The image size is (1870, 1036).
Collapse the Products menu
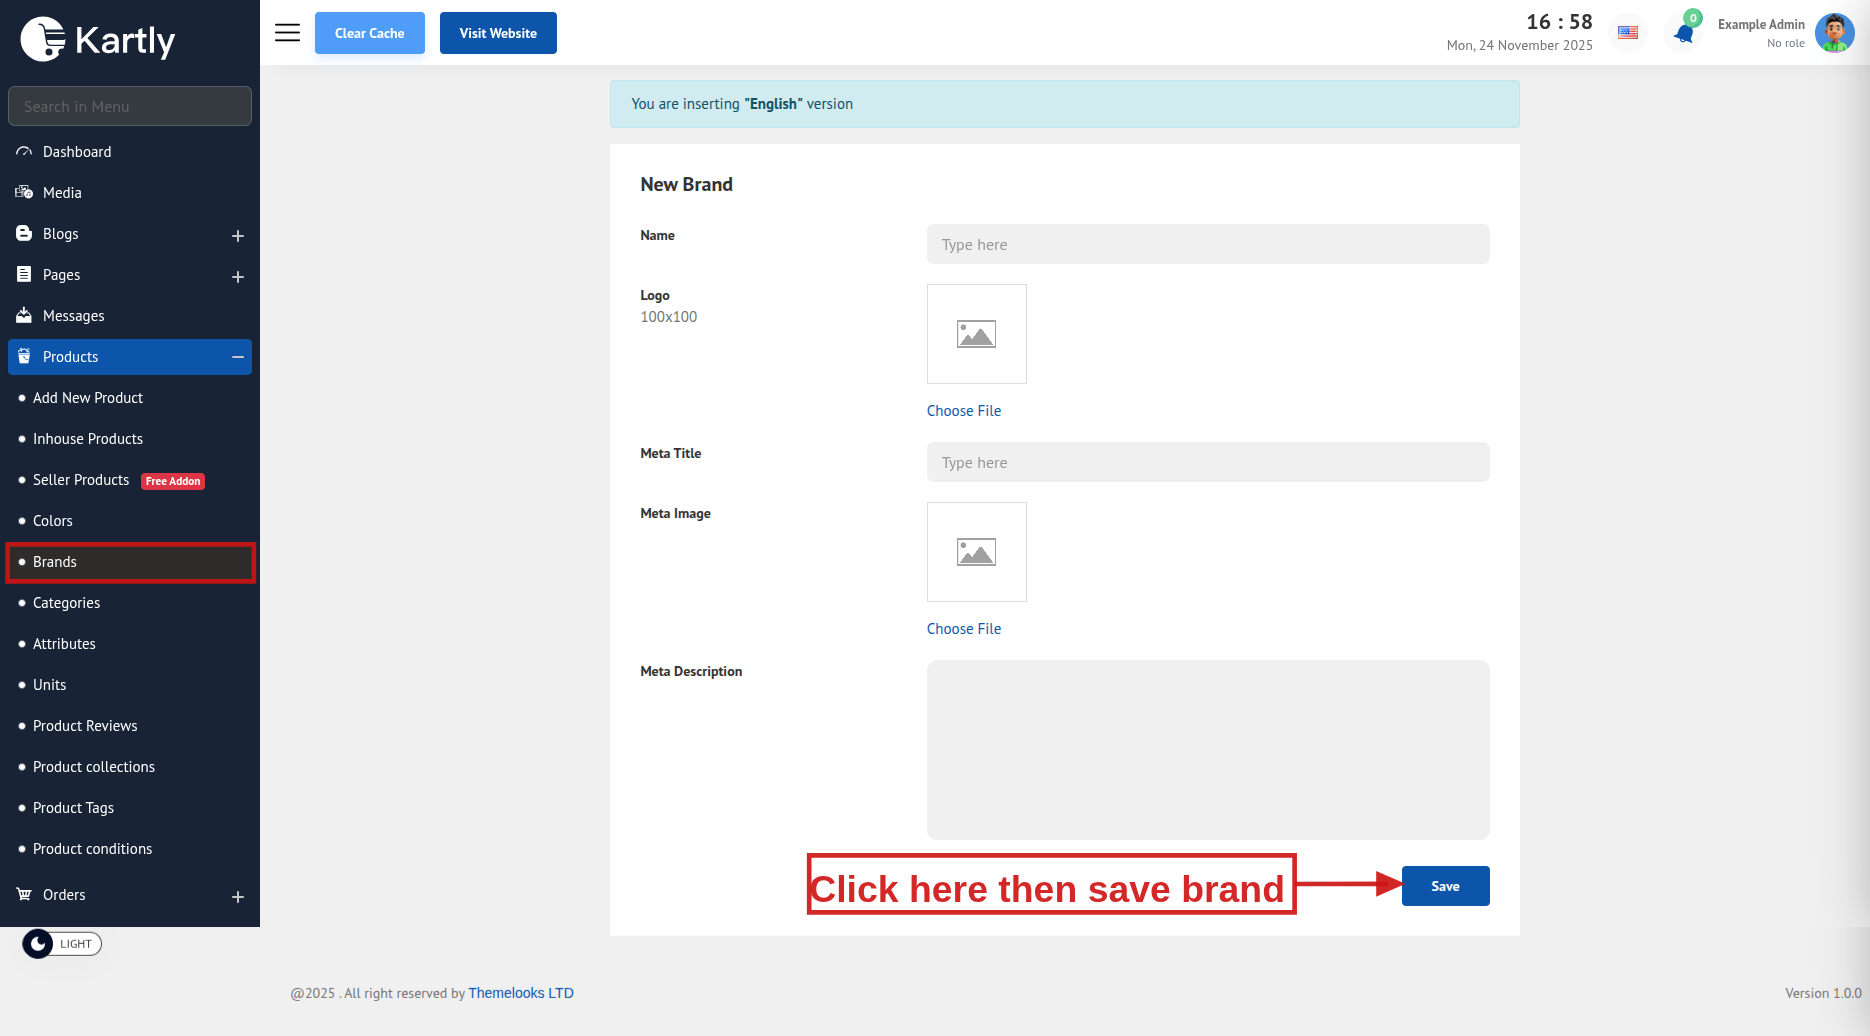(238, 357)
